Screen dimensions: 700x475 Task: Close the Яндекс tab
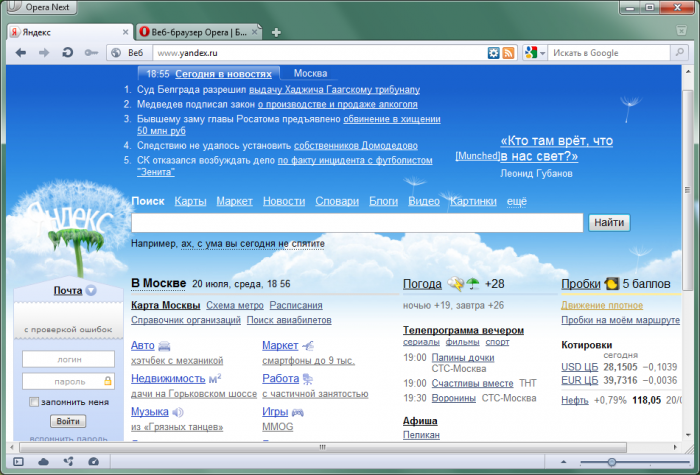(125, 32)
